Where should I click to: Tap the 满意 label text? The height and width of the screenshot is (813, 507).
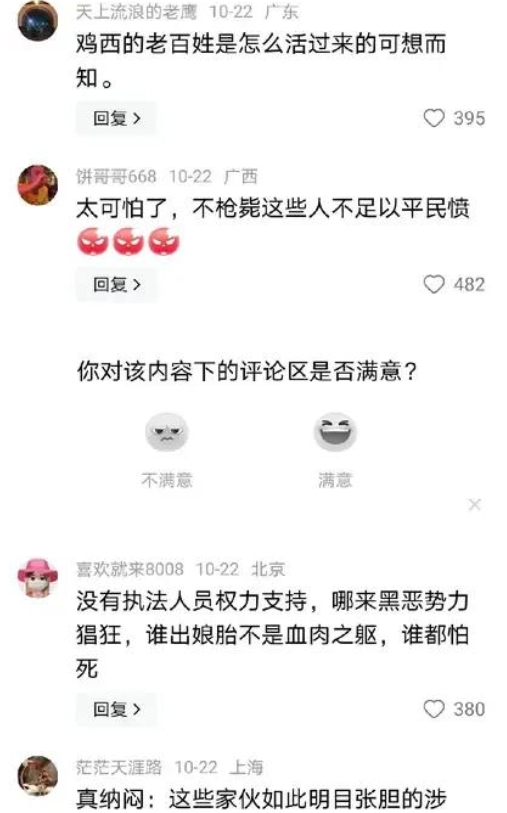pyautogui.click(x=335, y=480)
